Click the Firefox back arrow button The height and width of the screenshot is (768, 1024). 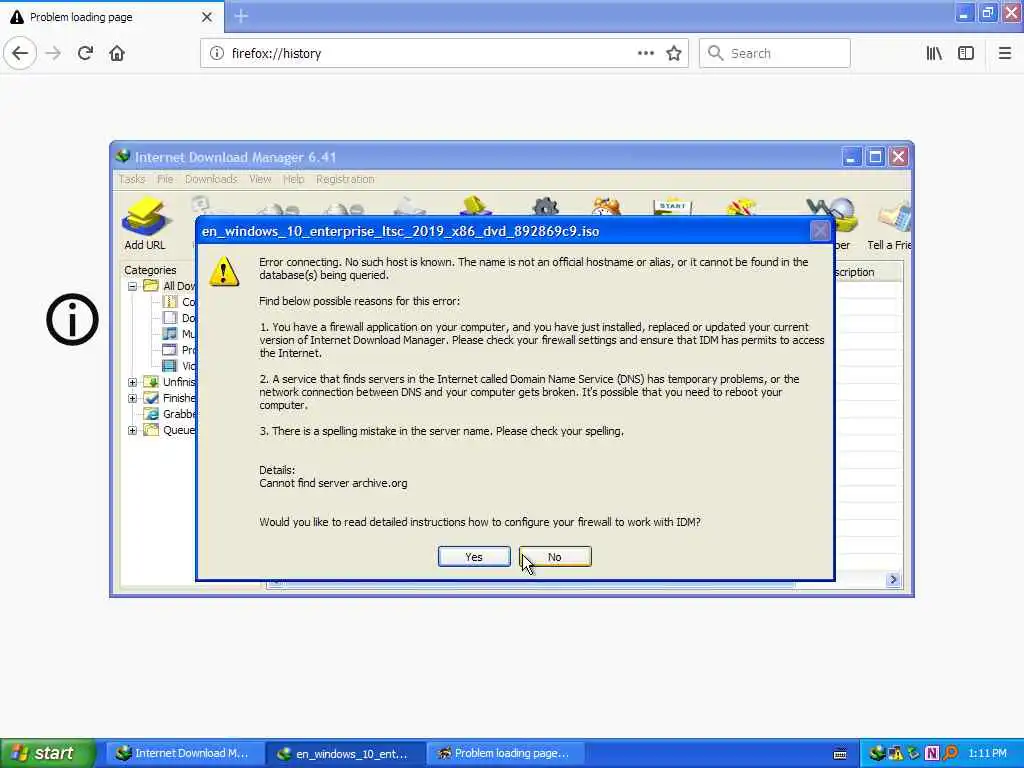point(20,53)
